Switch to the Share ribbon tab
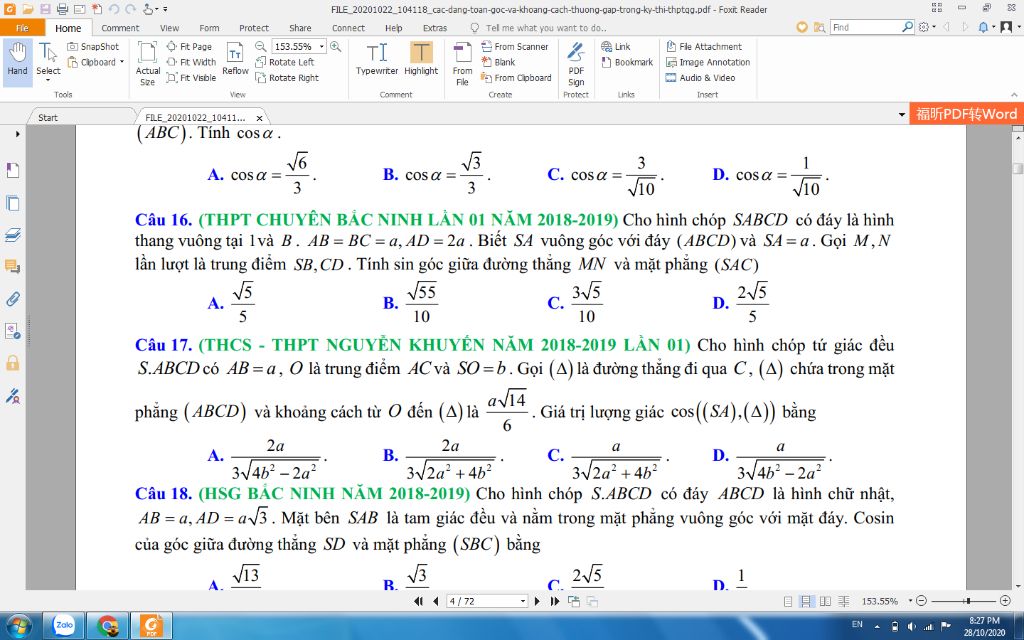 coord(300,28)
